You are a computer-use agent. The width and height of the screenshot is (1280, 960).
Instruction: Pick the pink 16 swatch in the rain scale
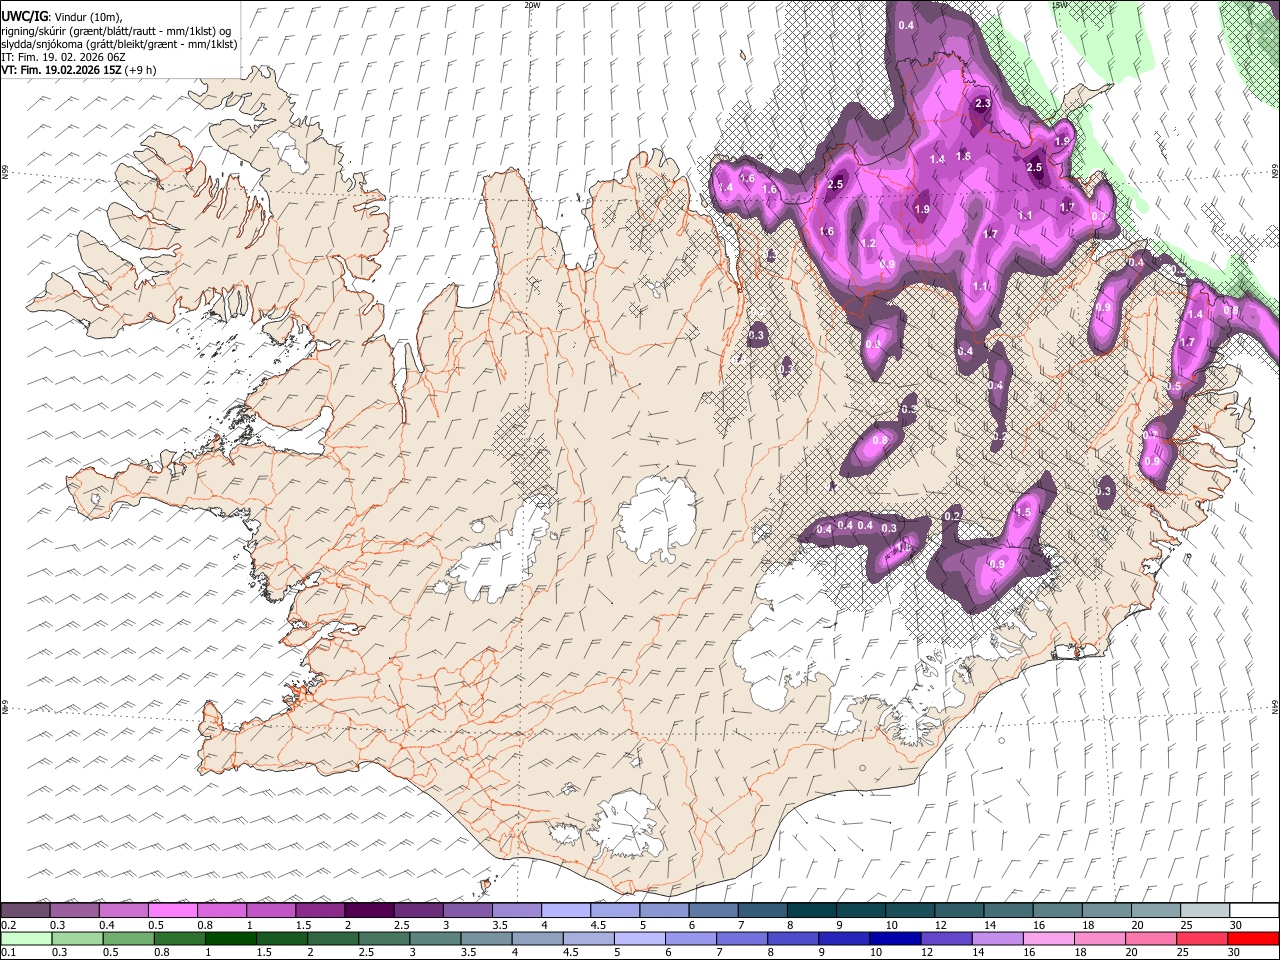[1048, 938]
